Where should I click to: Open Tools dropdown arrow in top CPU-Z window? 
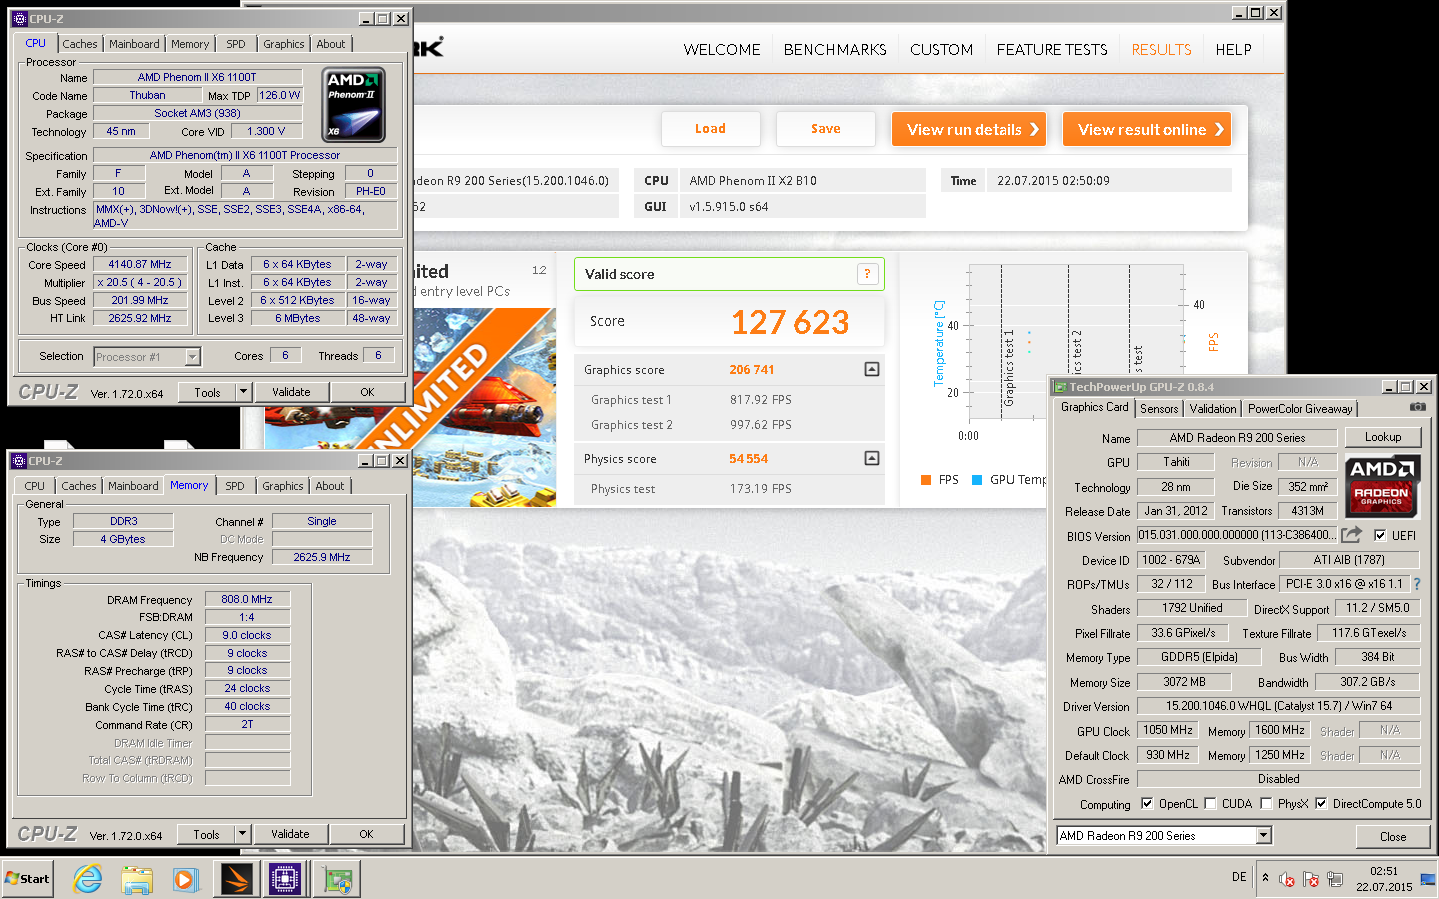[x=243, y=392]
